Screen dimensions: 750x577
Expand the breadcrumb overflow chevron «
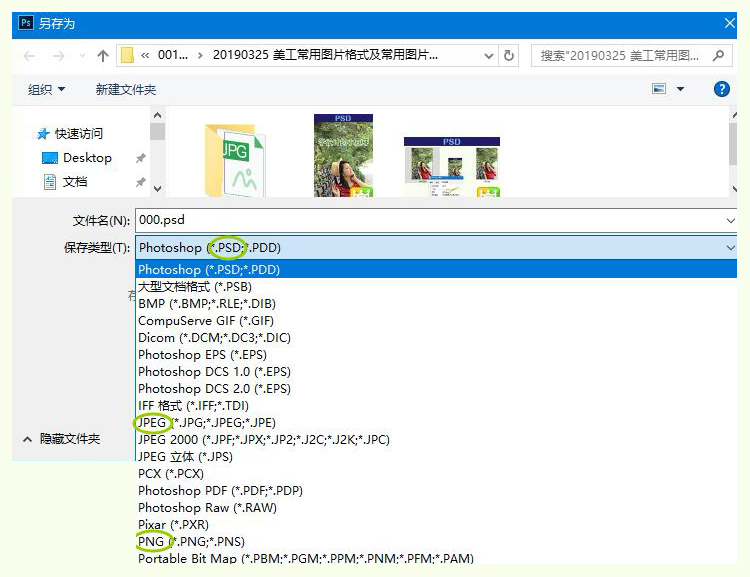tap(145, 55)
